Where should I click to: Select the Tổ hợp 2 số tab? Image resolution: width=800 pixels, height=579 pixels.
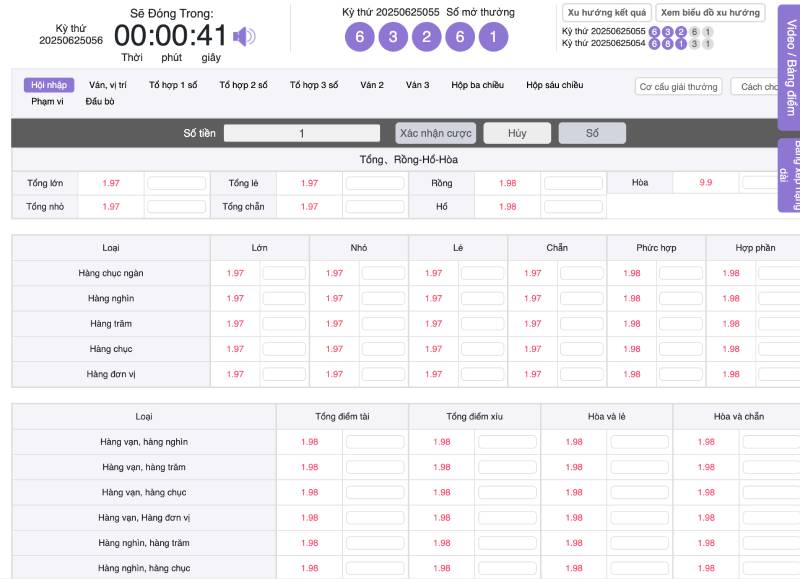pyautogui.click(x=243, y=85)
